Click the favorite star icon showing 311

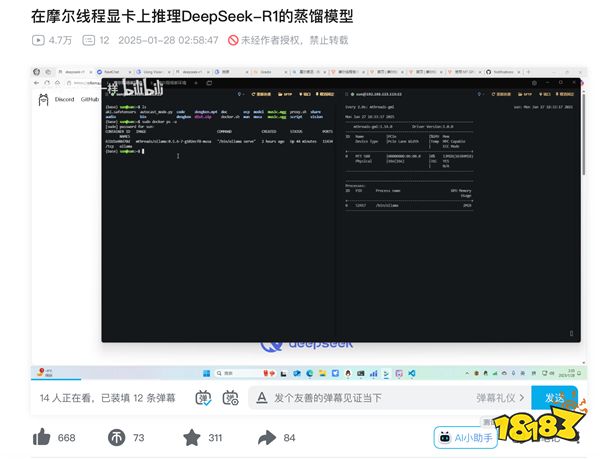click(x=192, y=438)
